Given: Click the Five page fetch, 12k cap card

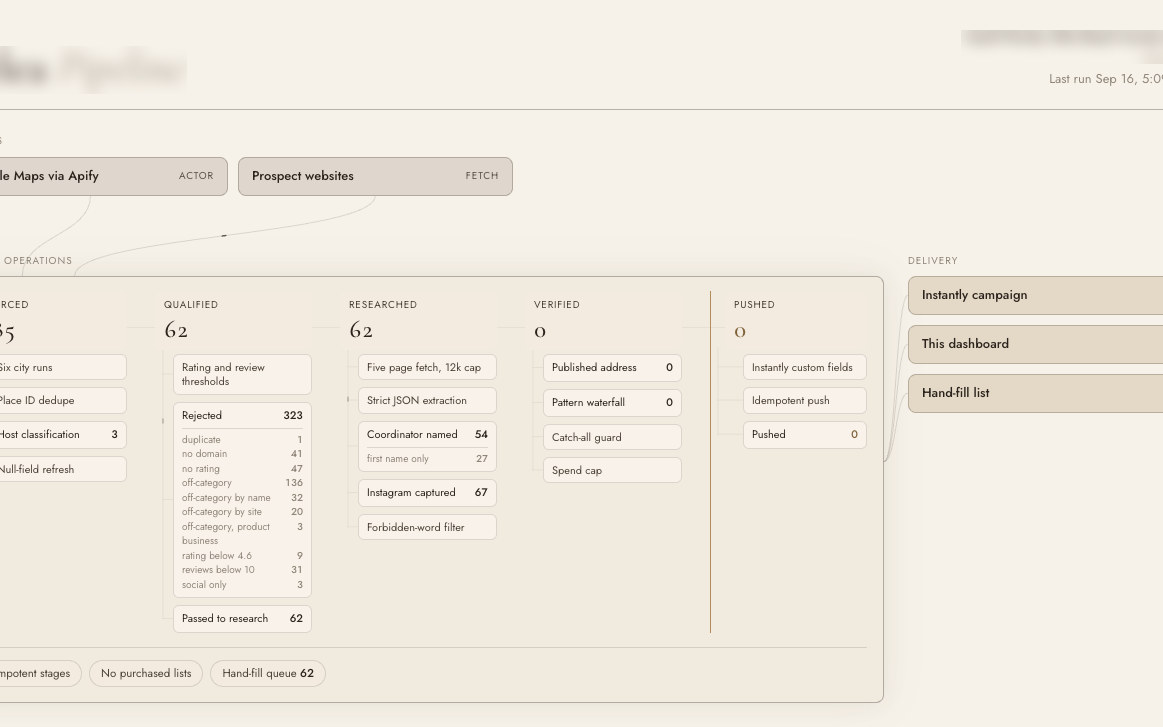Looking at the screenshot, I should pos(427,367).
